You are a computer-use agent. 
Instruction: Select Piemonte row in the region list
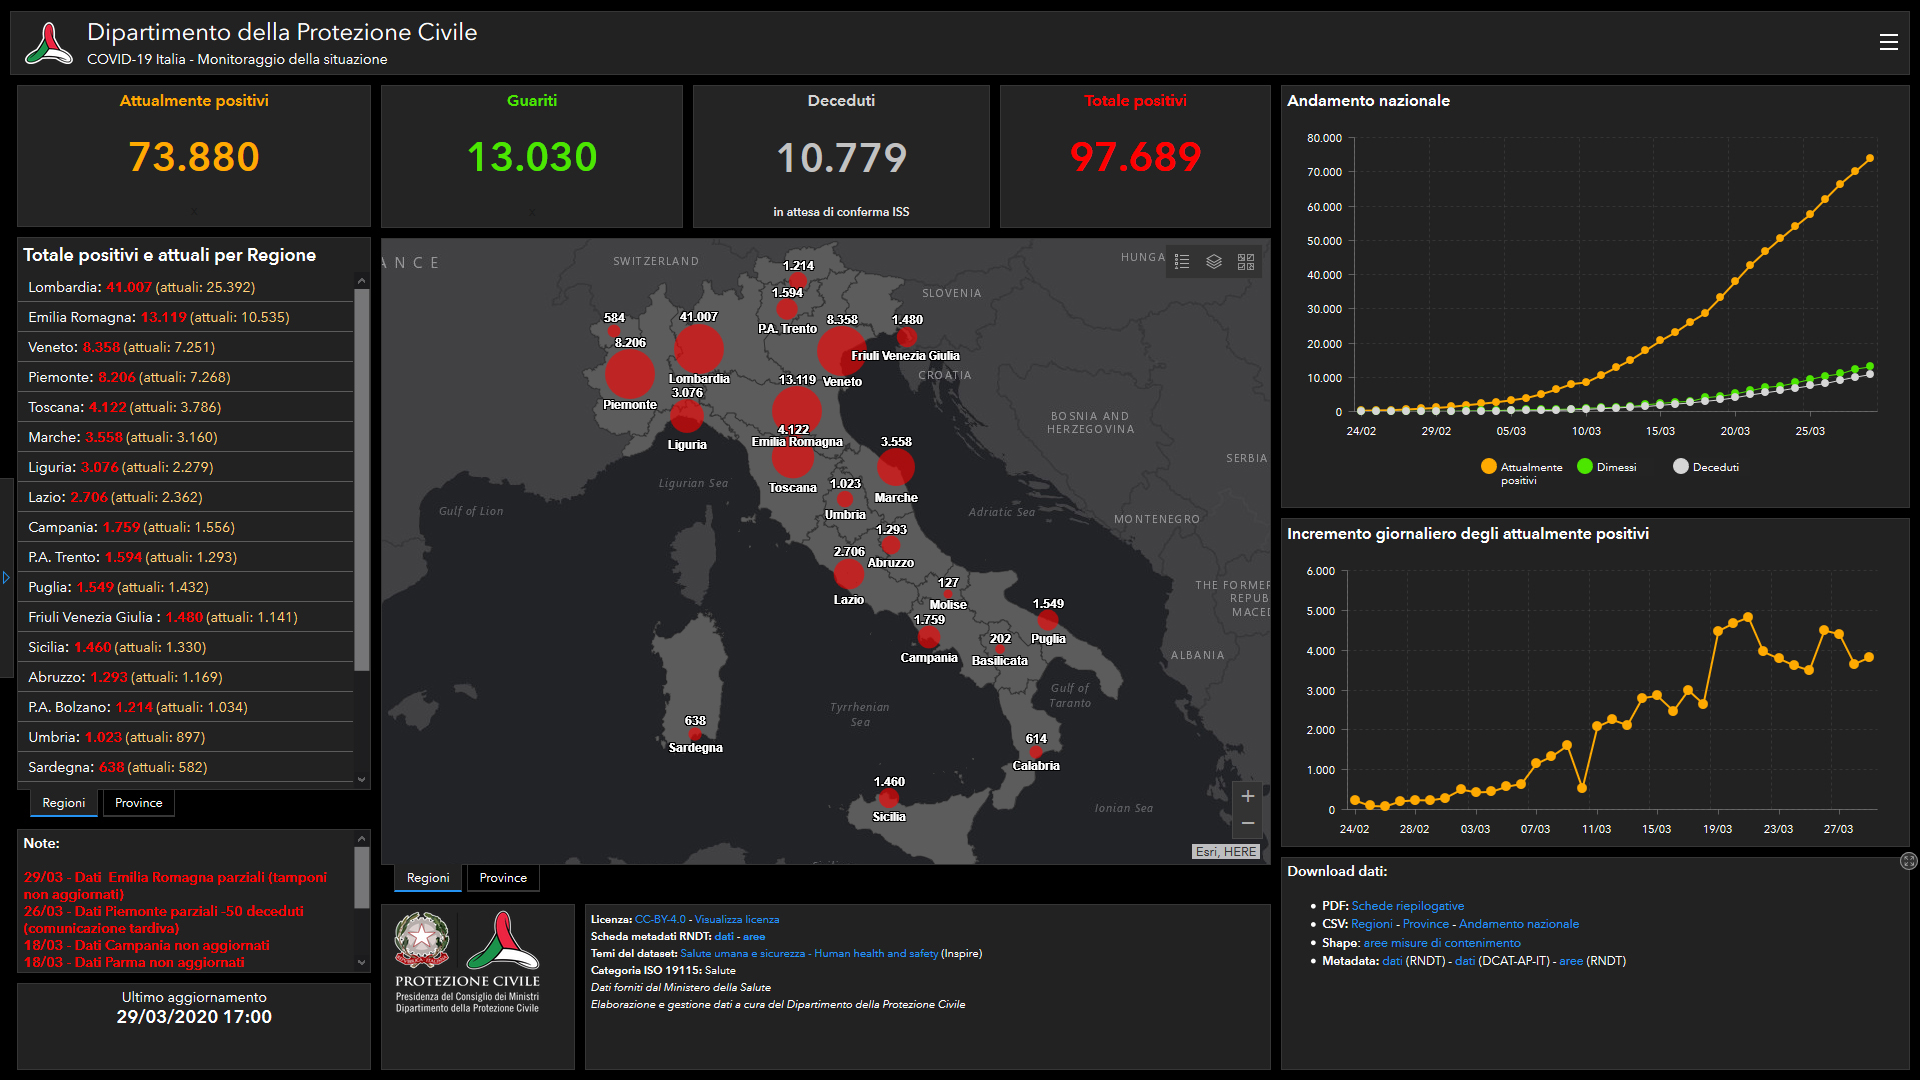click(x=186, y=377)
